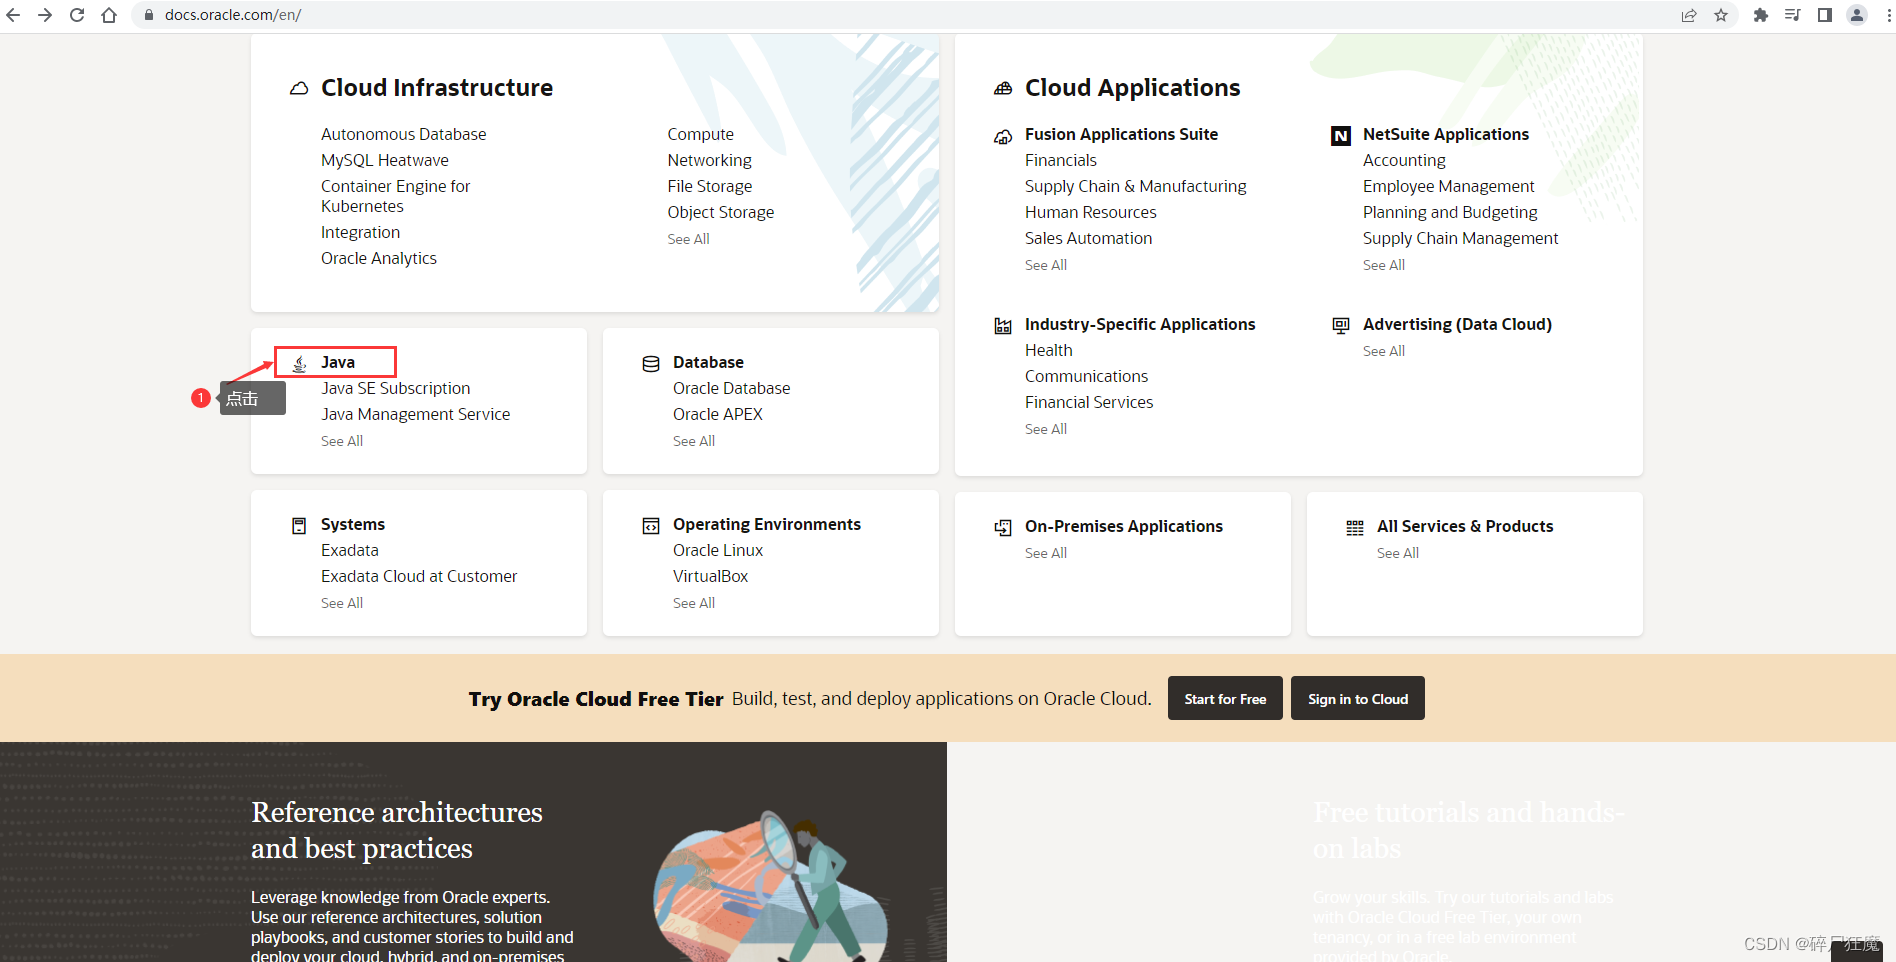Open Autonomous Database docs
Image resolution: width=1896 pixels, height=962 pixels.
[404, 134]
